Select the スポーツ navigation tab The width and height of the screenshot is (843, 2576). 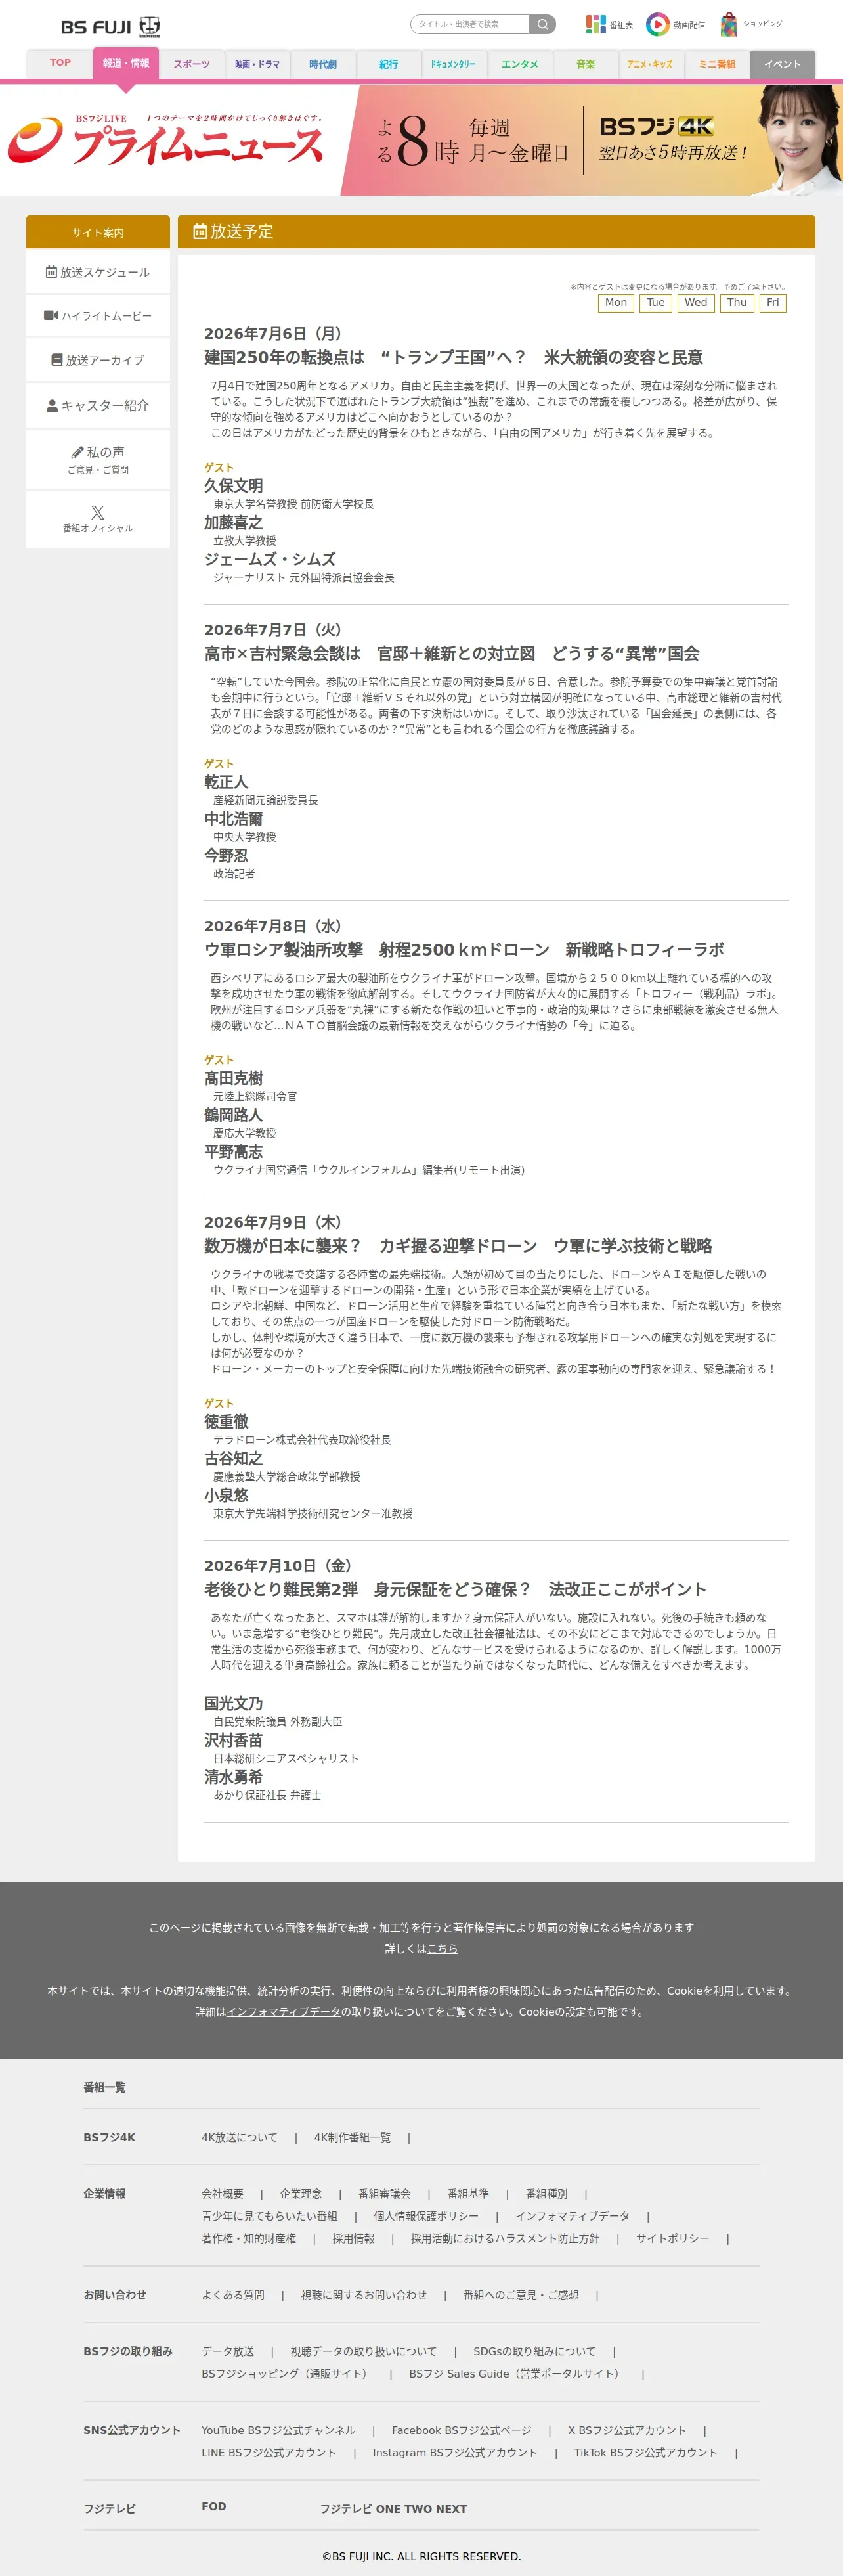192,64
